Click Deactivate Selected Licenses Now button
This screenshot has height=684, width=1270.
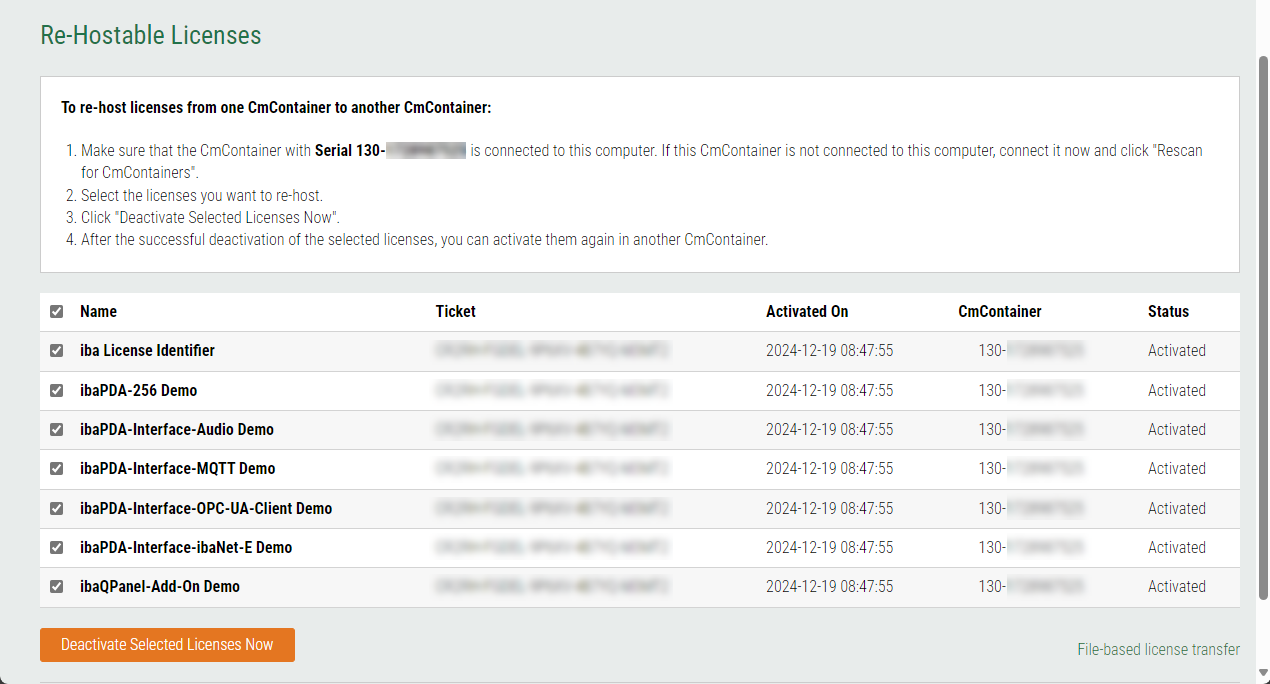tap(167, 645)
